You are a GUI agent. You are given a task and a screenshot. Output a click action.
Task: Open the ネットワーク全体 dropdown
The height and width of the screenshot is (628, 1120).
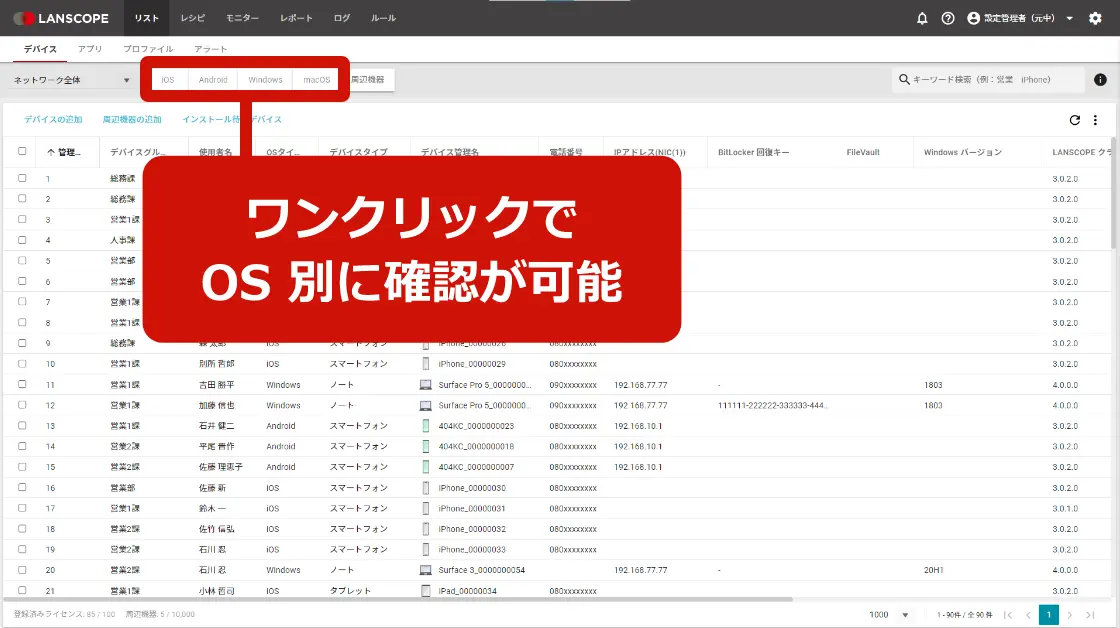(x=71, y=80)
